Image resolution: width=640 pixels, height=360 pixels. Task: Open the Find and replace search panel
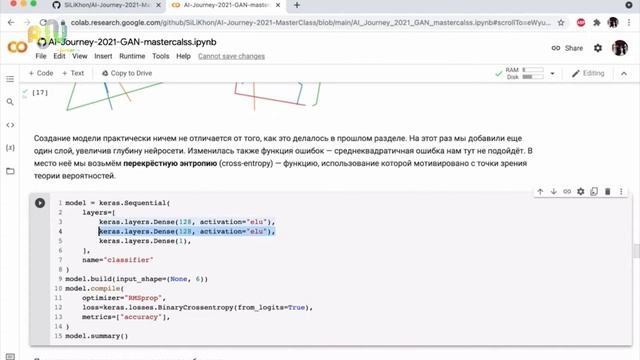10,102
